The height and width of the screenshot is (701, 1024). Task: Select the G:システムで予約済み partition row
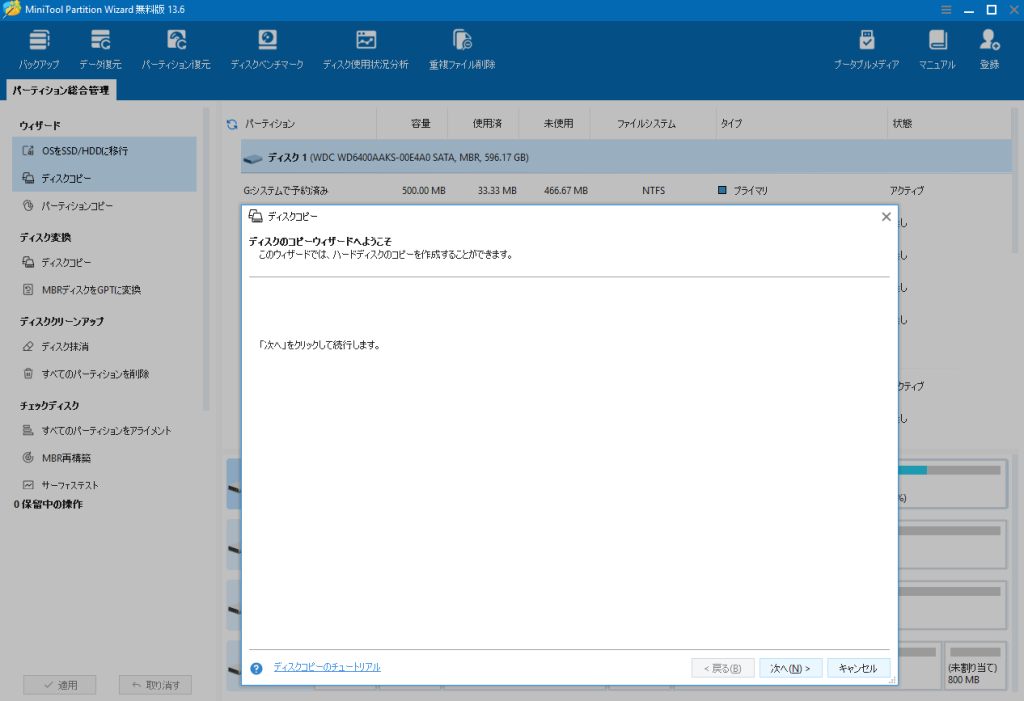[626, 191]
